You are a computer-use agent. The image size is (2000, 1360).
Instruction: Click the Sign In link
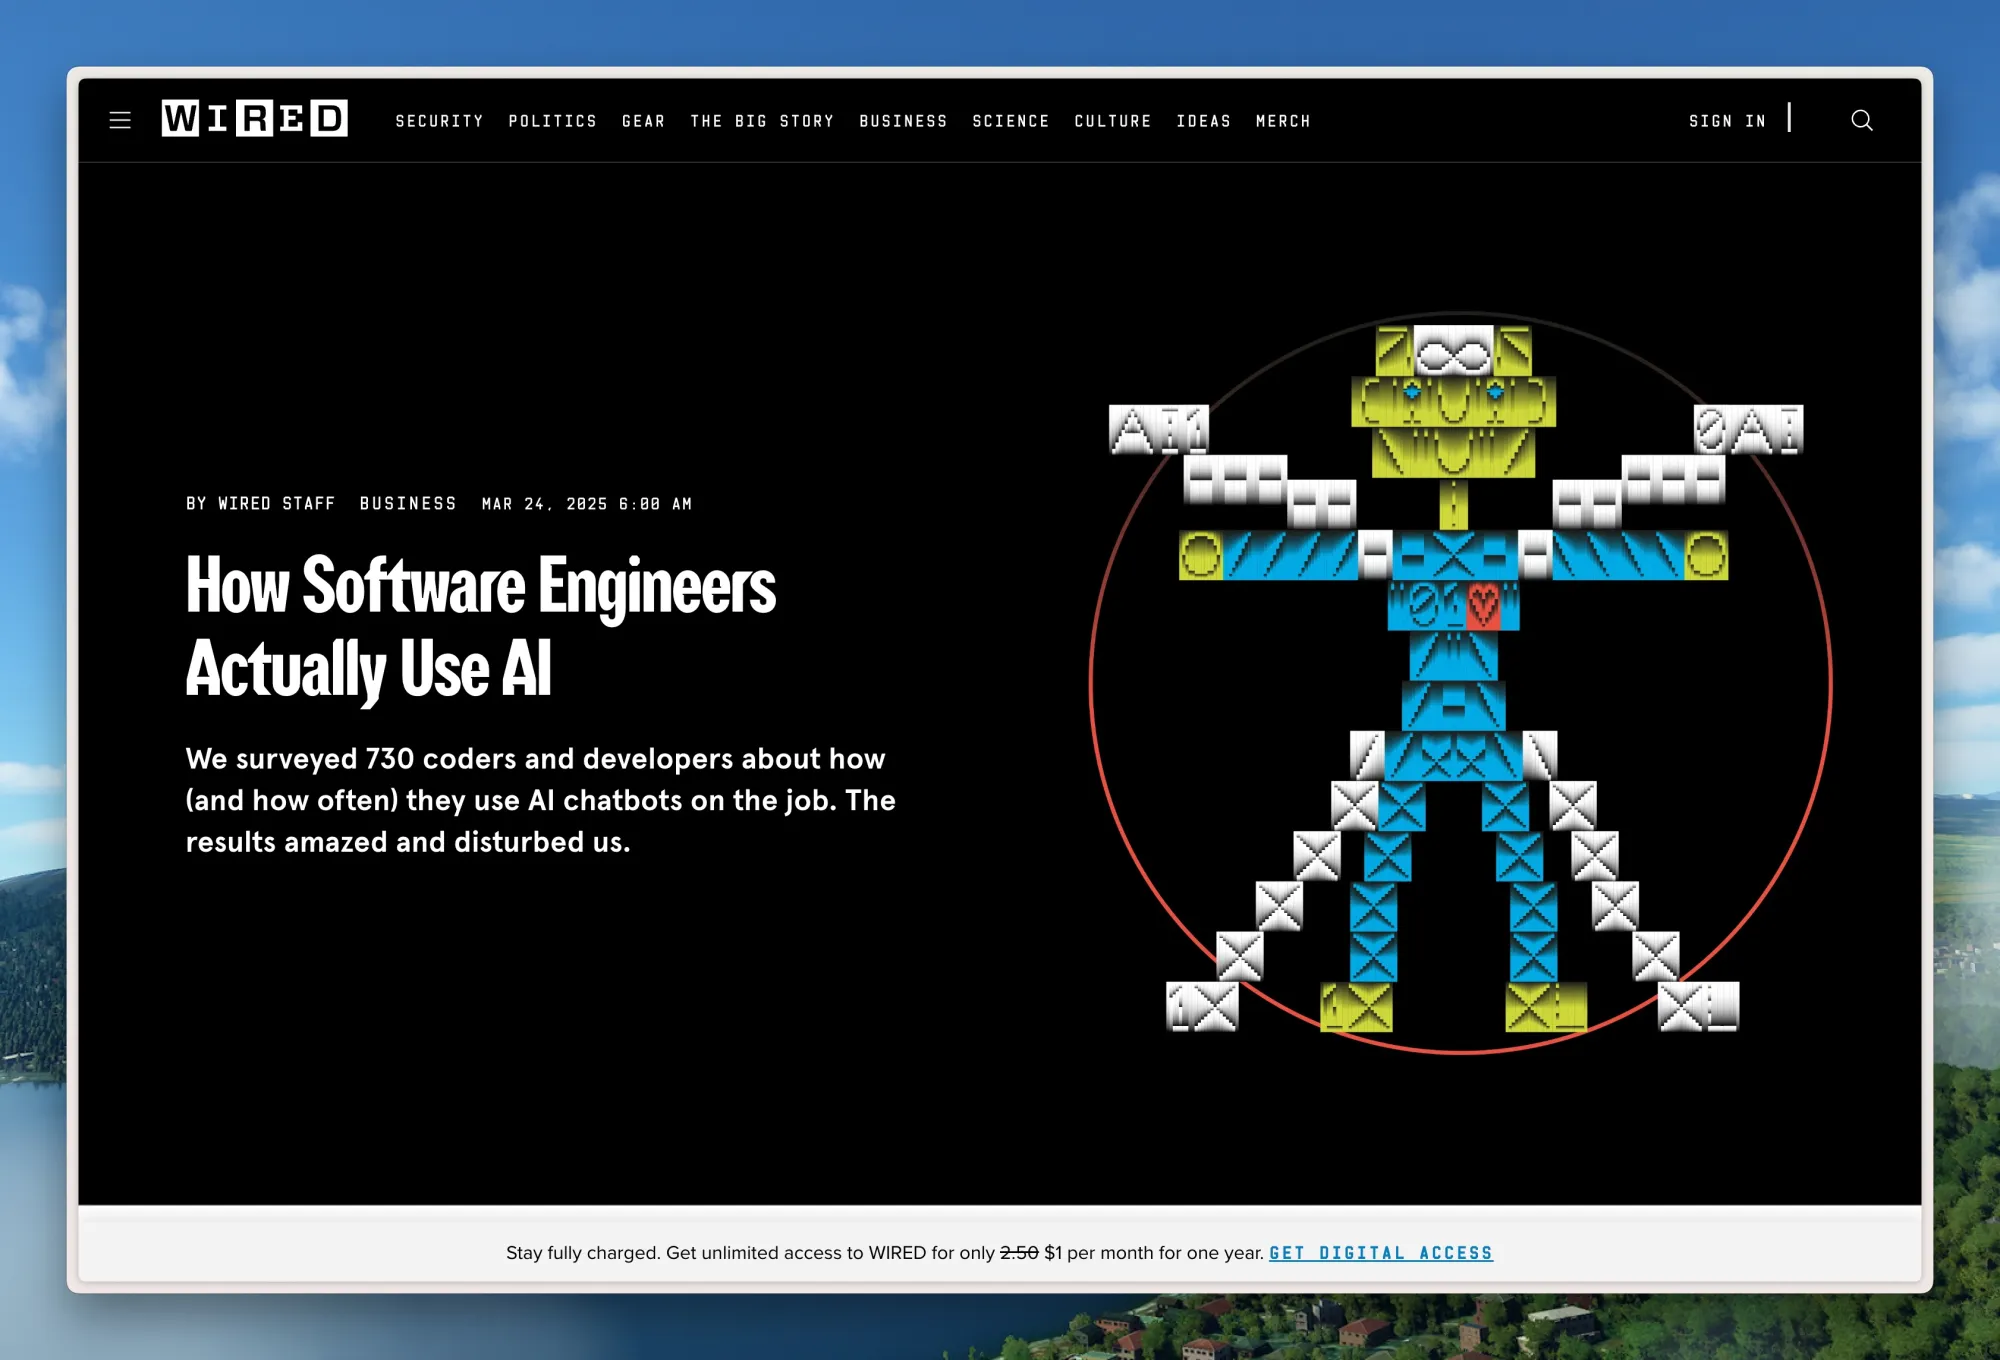(x=1727, y=121)
